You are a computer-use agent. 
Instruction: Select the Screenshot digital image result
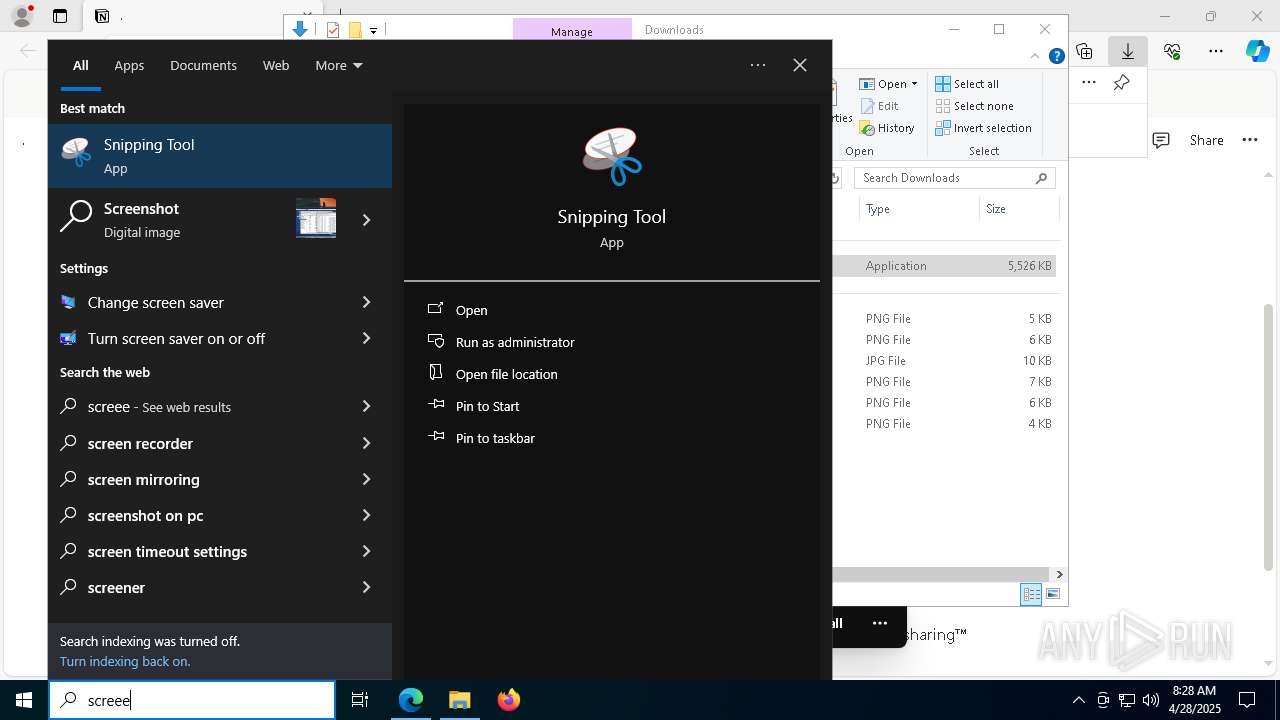click(172, 220)
